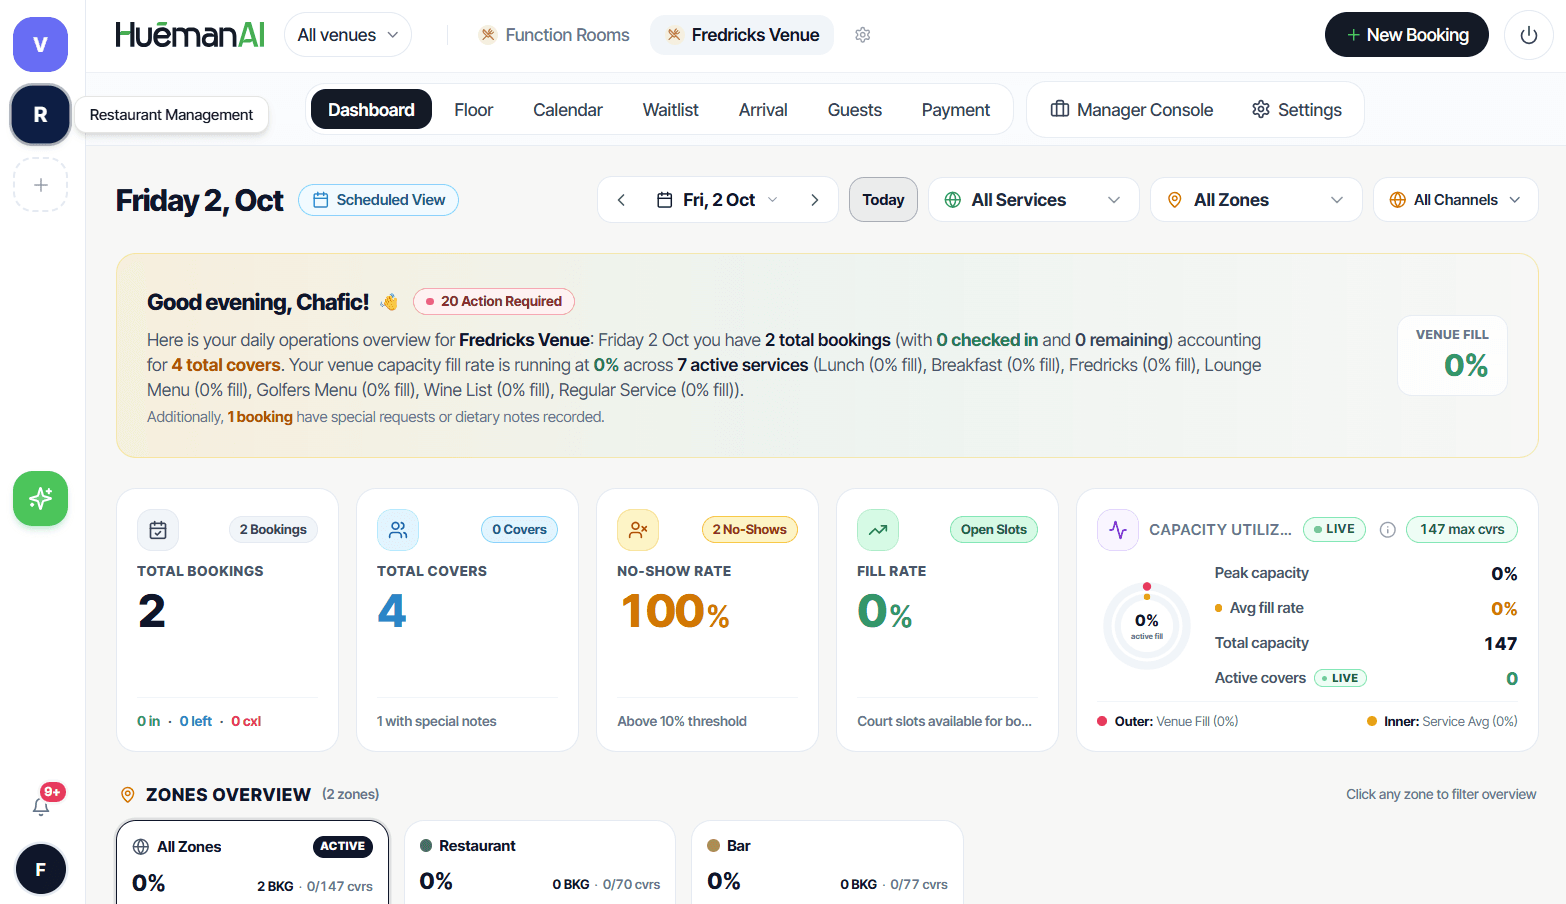Open the Fri, 2 Oct date picker
Screen dimensions: 1566x904
coord(717,200)
